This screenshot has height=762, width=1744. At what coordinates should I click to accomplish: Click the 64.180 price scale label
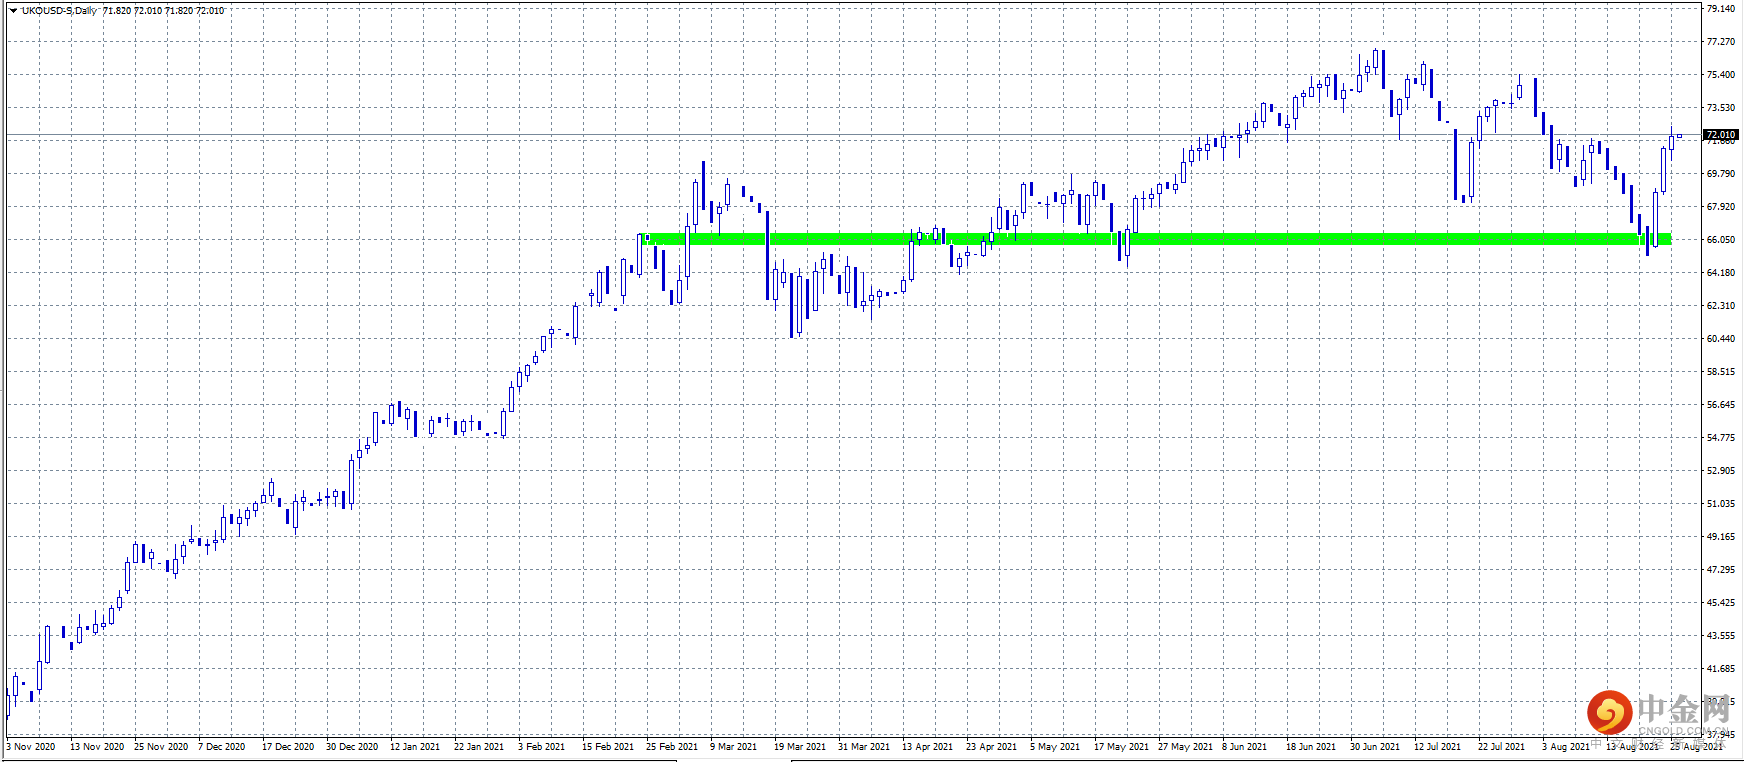click(1721, 272)
